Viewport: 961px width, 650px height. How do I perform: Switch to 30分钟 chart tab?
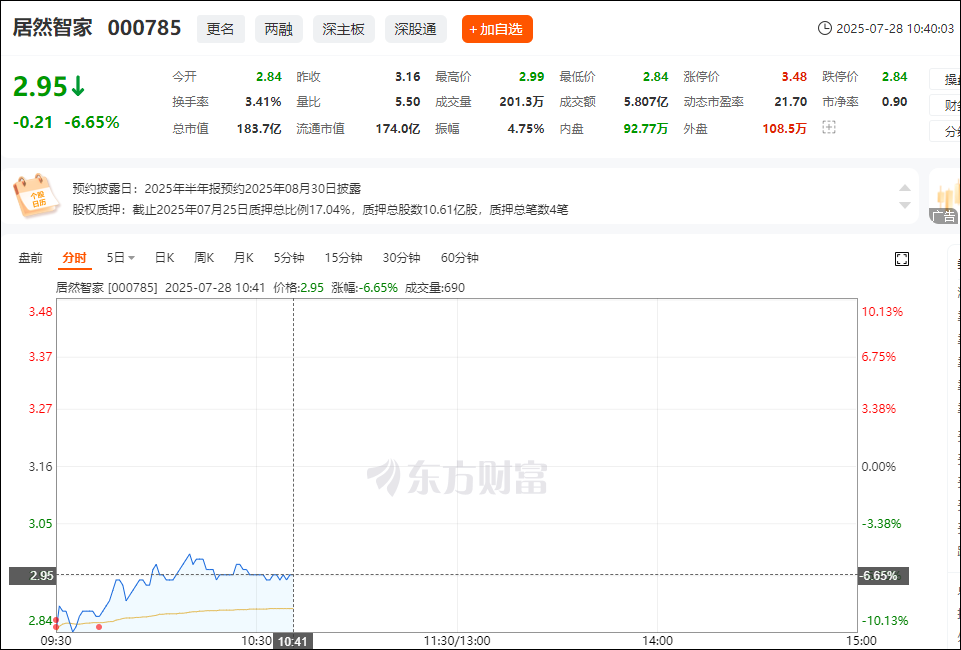tap(401, 258)
